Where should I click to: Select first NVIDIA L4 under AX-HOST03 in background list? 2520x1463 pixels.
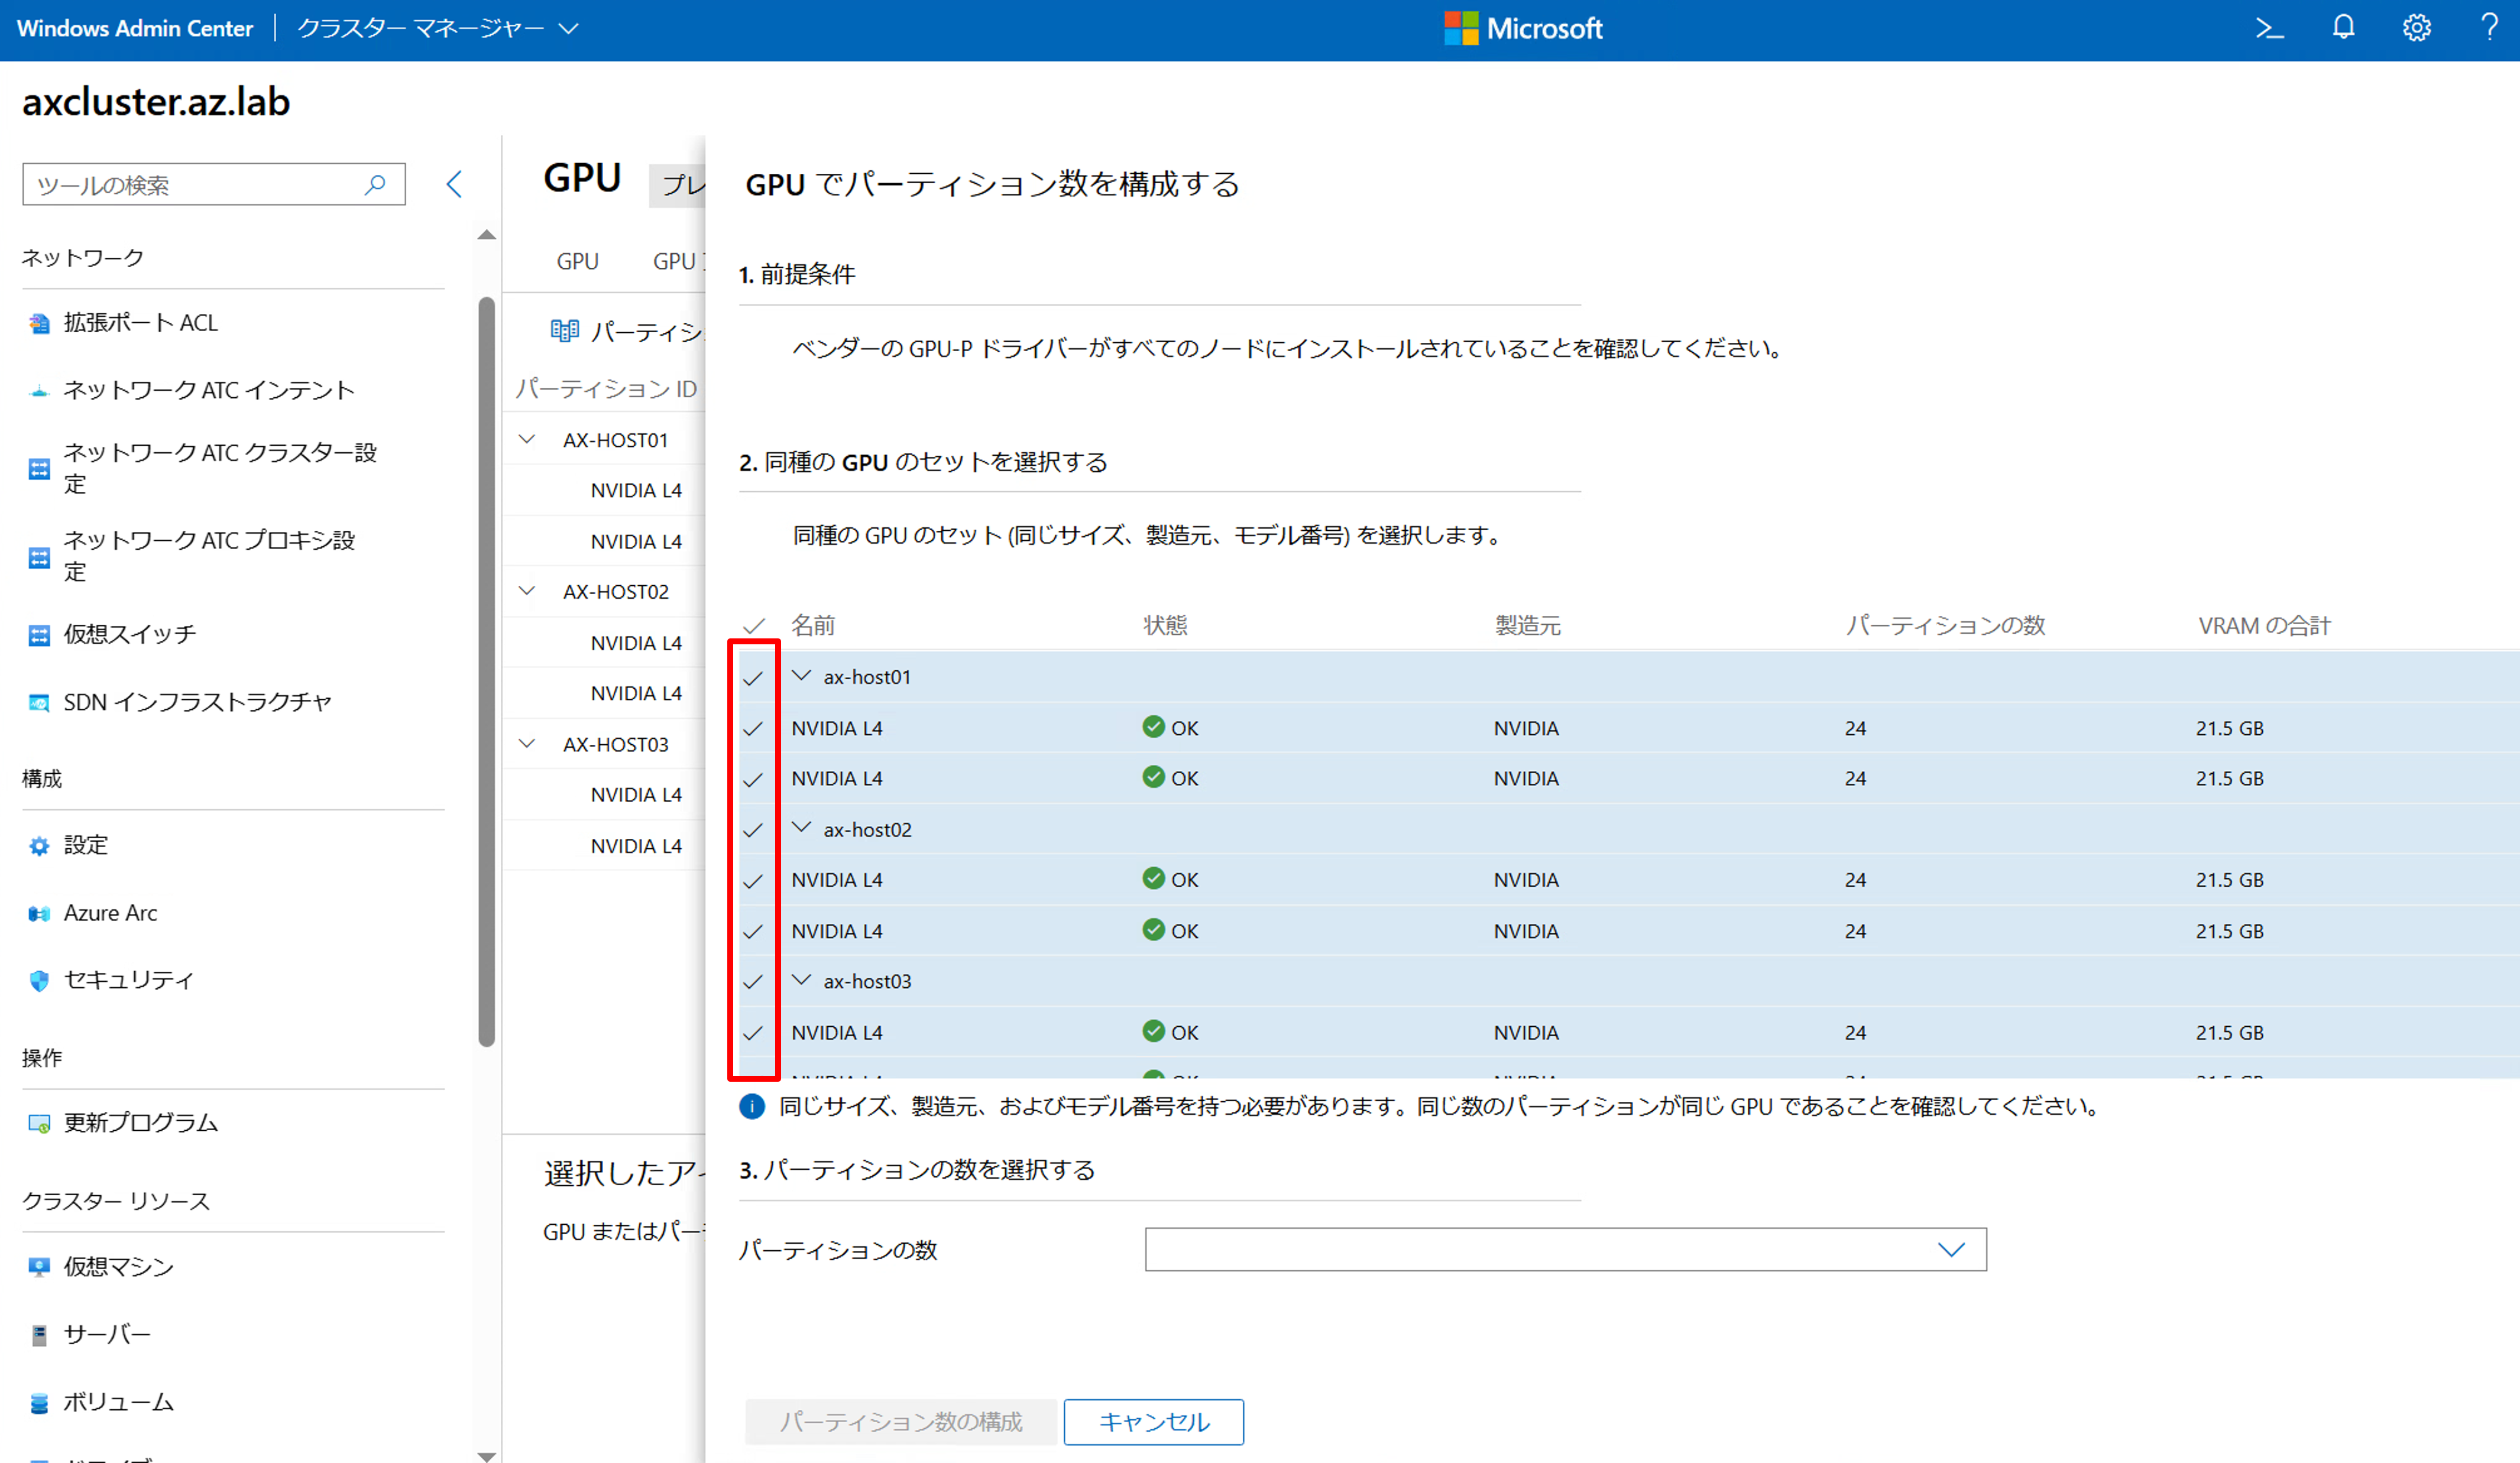click(x=636, y=795)
